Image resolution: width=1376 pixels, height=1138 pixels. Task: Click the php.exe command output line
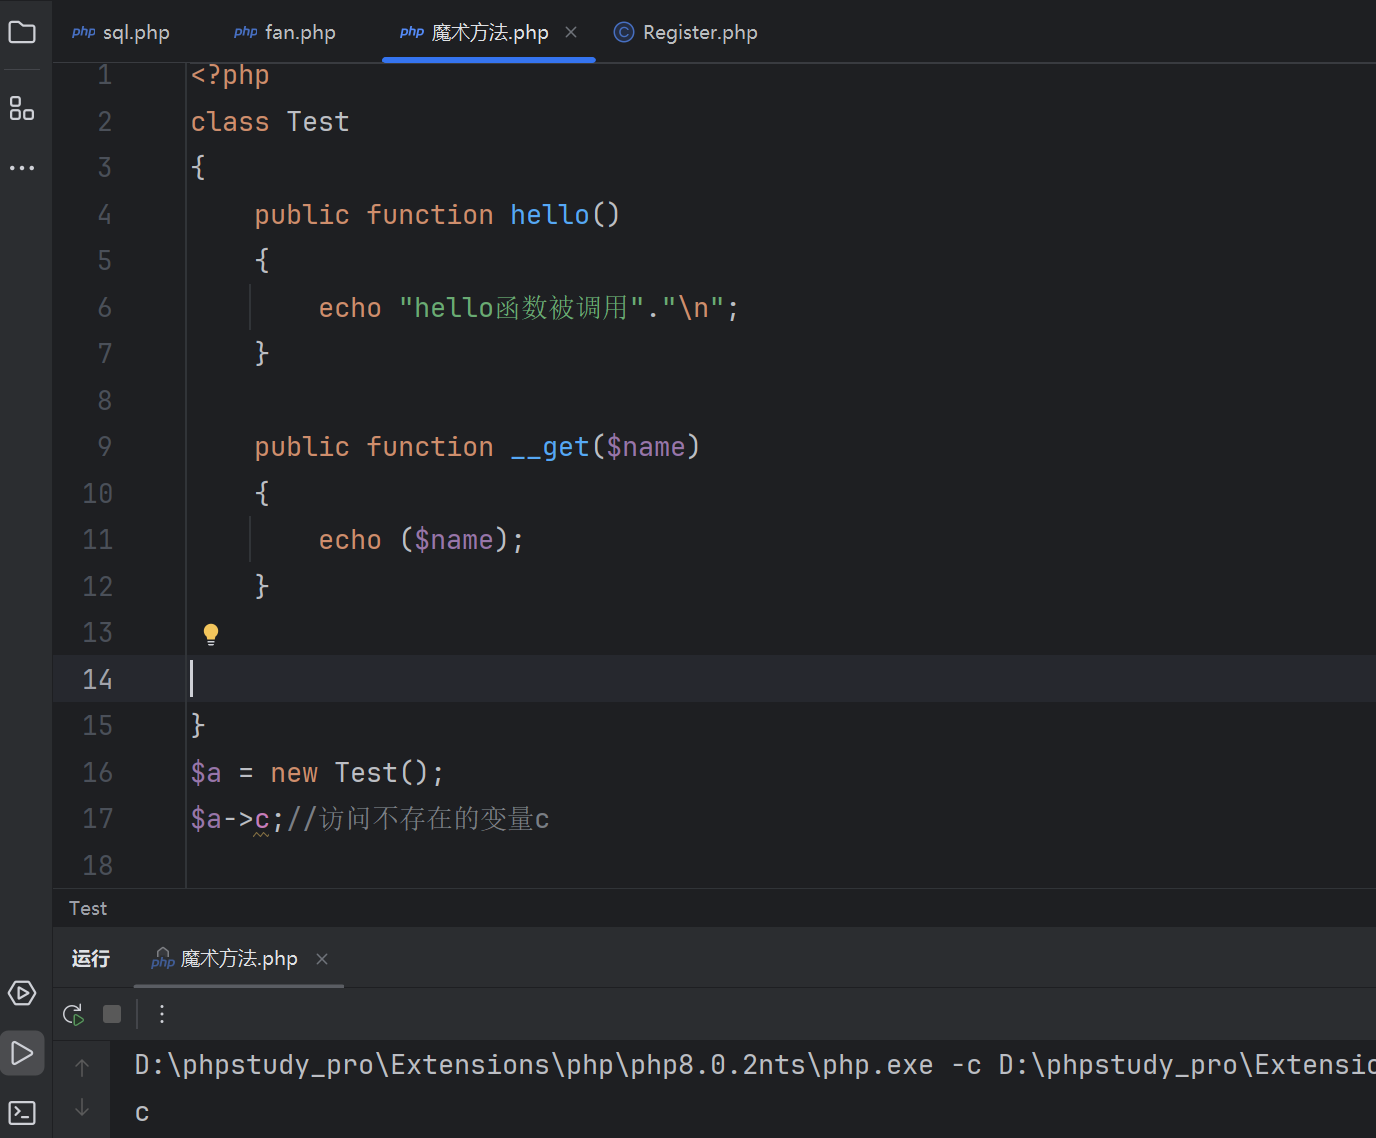click(x=755, y=1065)
